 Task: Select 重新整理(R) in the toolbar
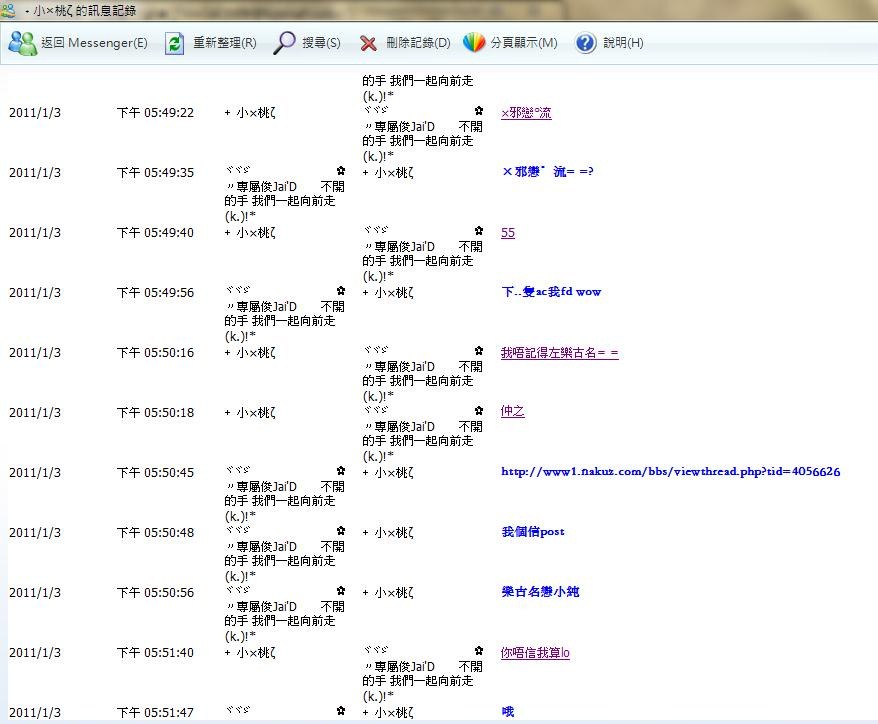224,43
